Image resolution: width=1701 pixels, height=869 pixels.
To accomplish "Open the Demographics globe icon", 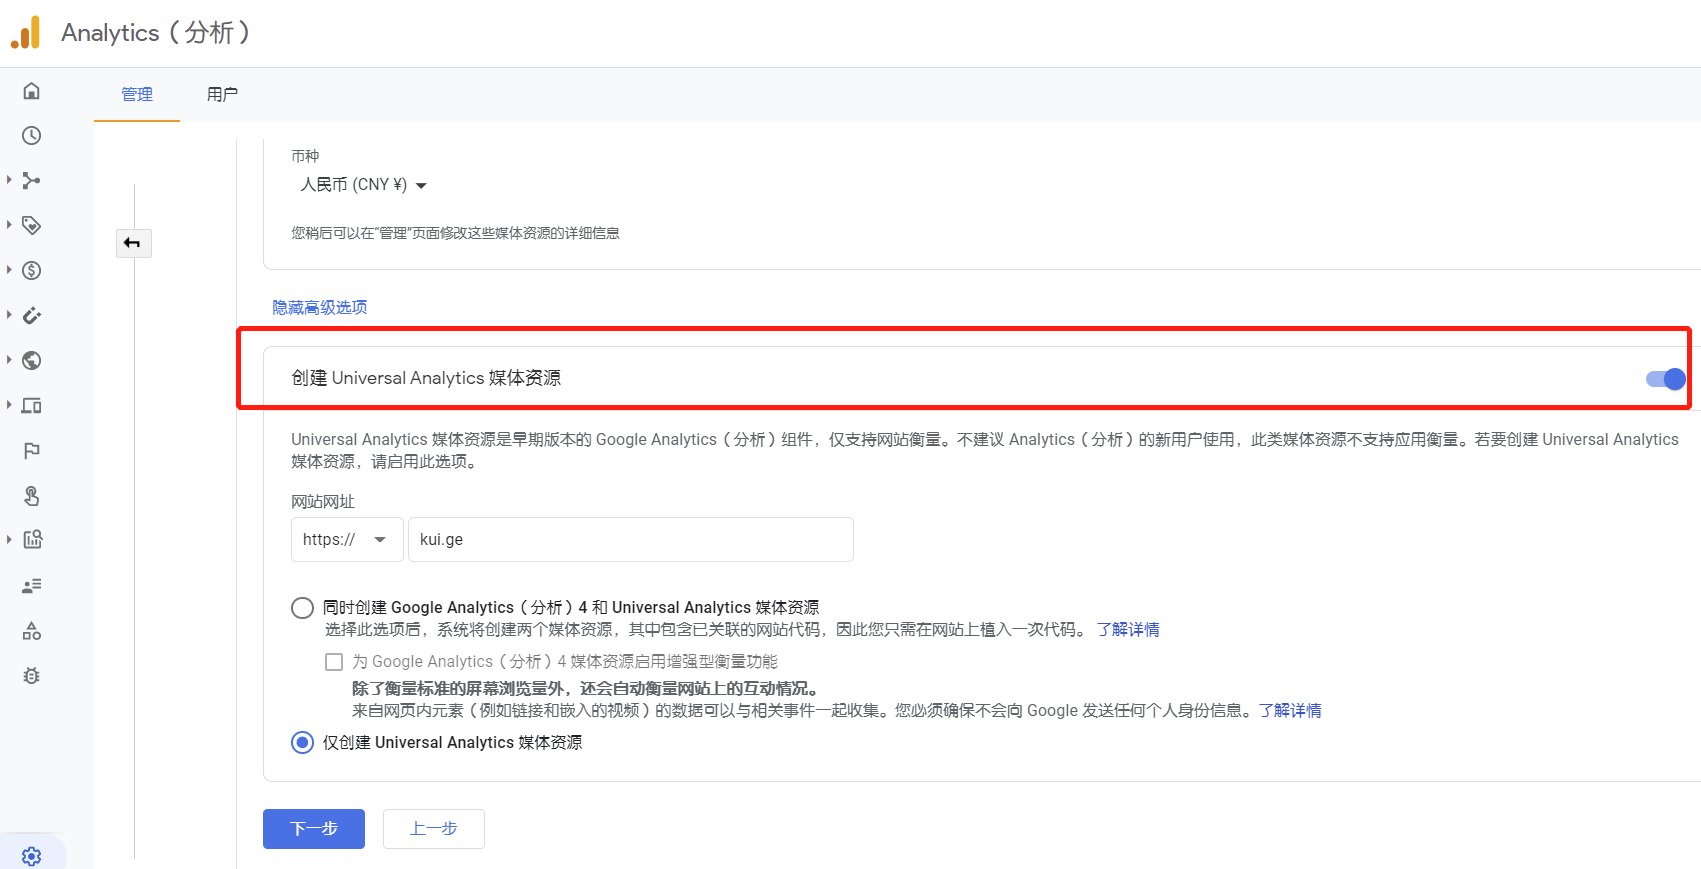I will [32, 360].
